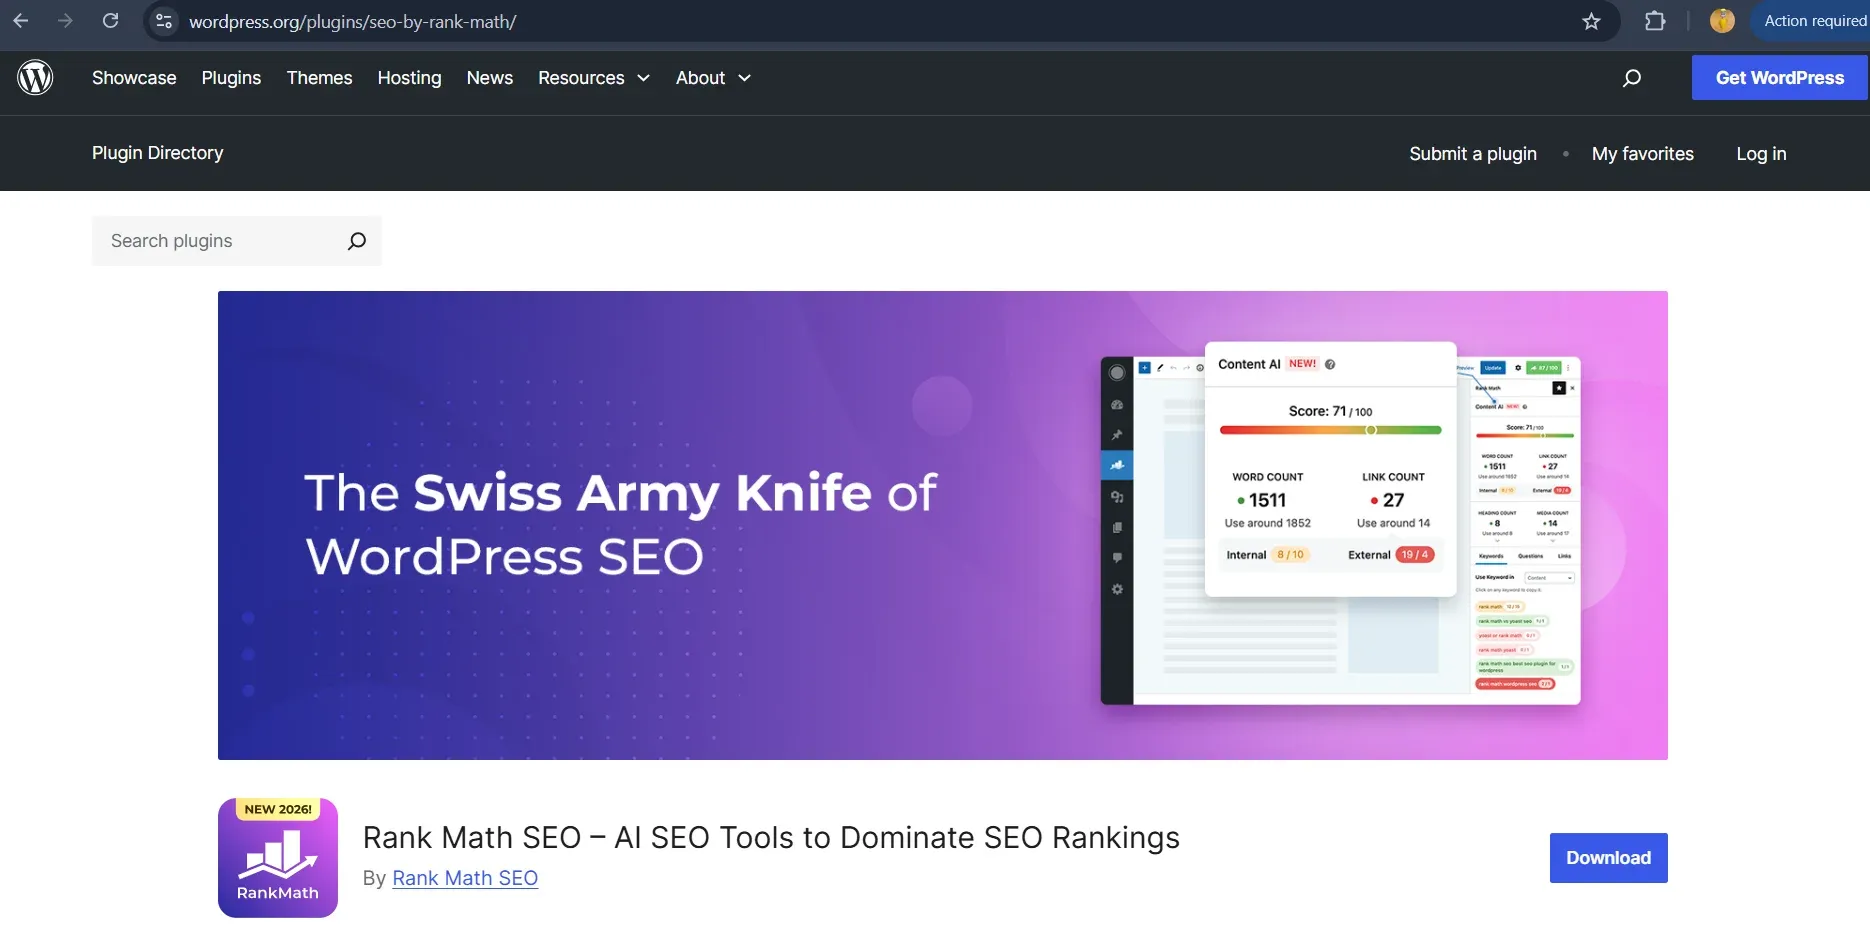
Task: Open the Rank Math SEO author link
Action: click(x=465, y=878)
